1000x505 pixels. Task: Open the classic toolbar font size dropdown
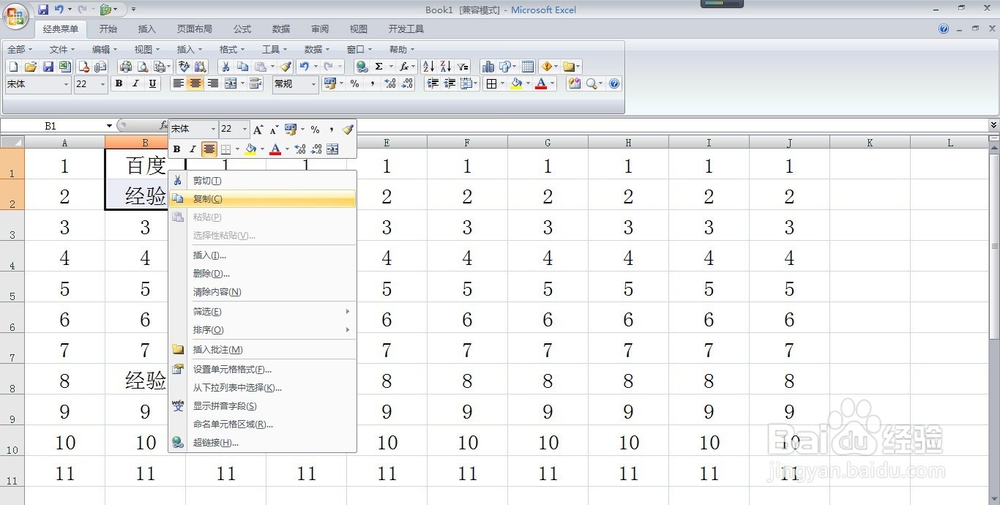tap(103, 84)
